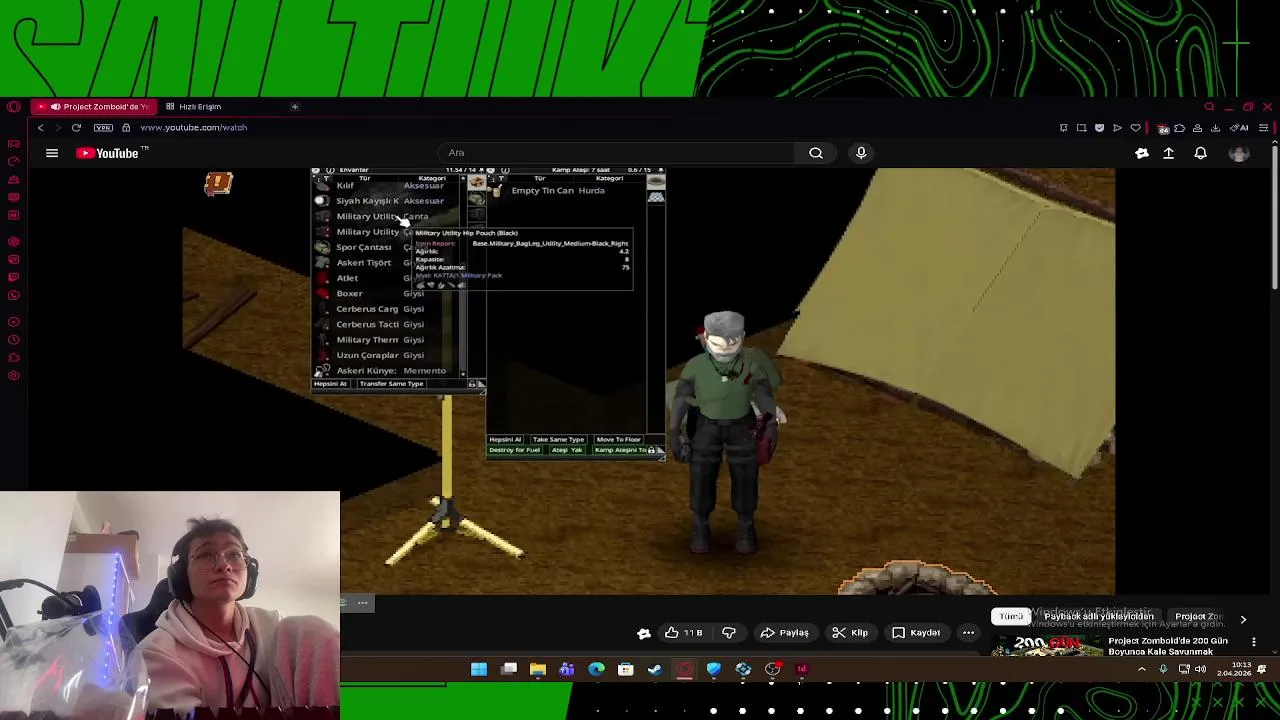The image size is (1280, 720).
Task: Select Paybaok adlı yükleyiciden chip
Action: tap(1098, 617)
